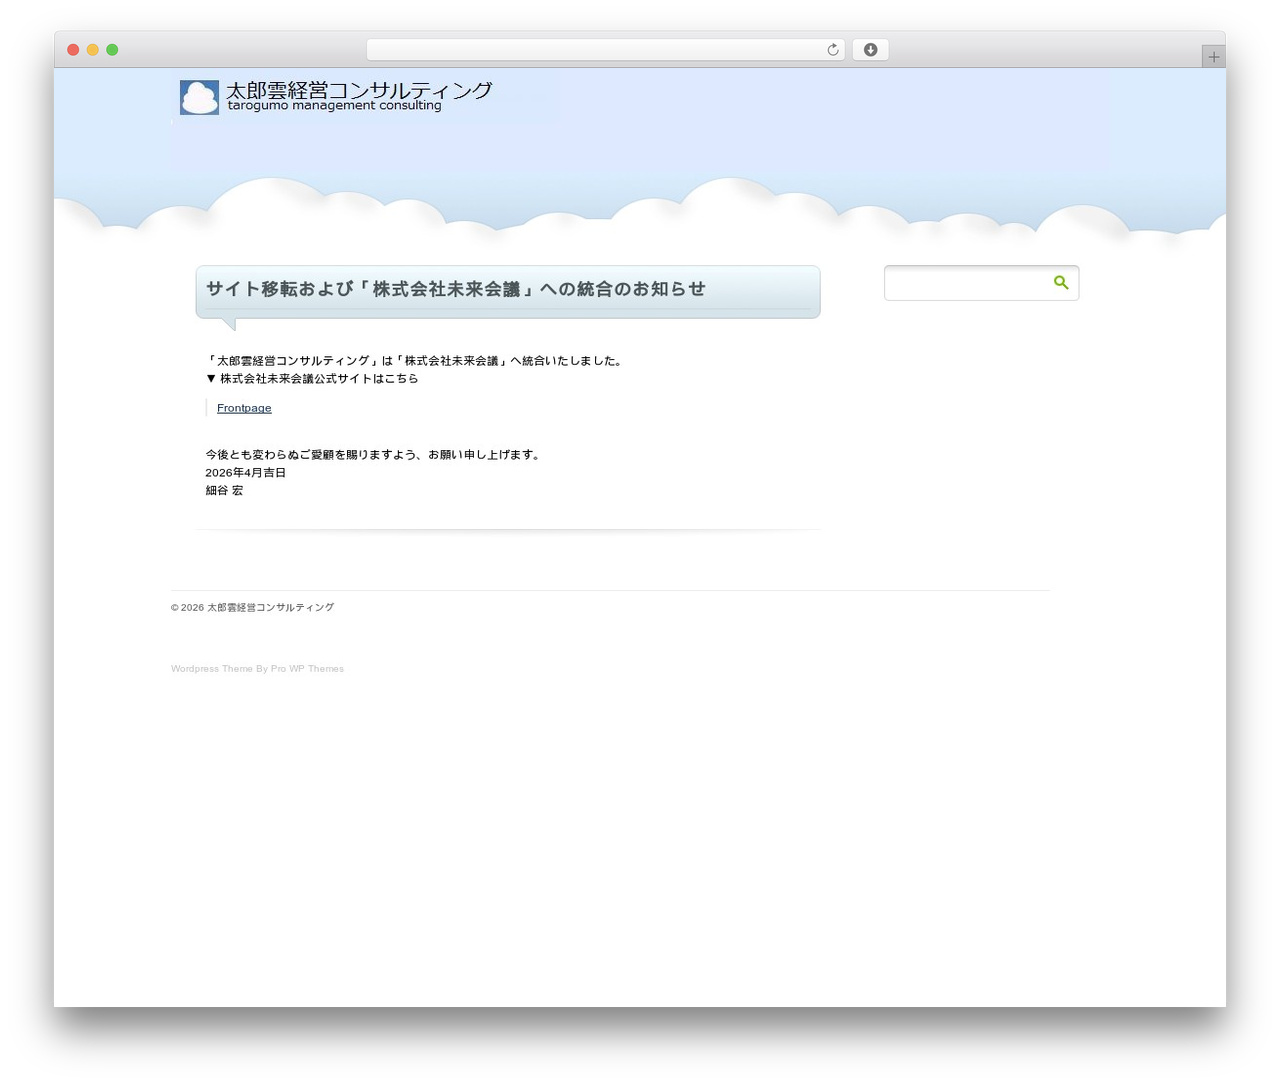Screen dimensions: 1280x1084
Task: Click the green search magnifier icon
Action: pyautogui.click(x=1061, y=283)
